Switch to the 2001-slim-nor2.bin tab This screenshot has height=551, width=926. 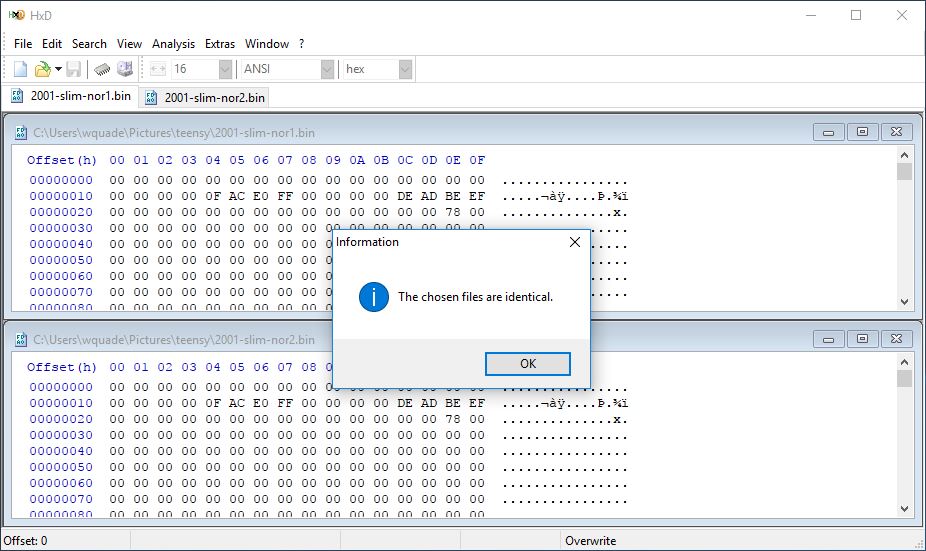point(205,97)
